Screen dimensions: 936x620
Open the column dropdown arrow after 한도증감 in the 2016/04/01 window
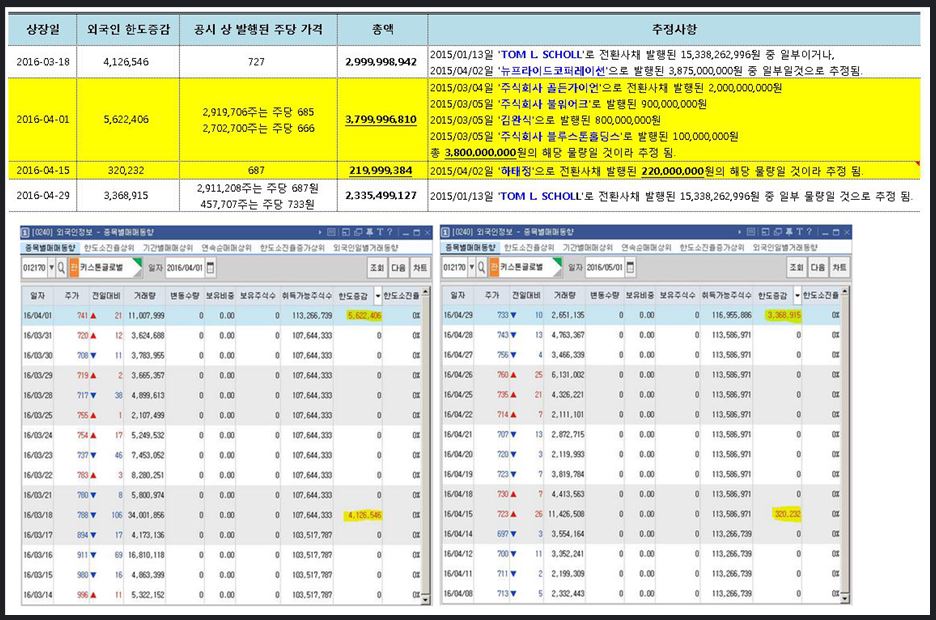(x=377, y=296)
